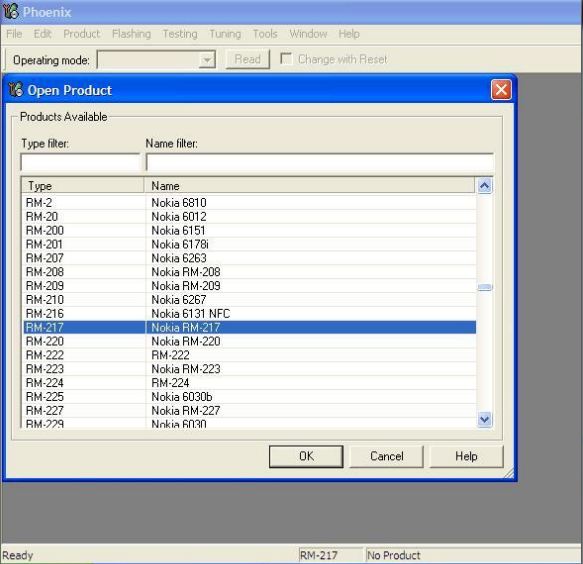Viewport: 583px width, 564px height.
Task: Focus the Name filter input field
Action: click(x=320, y=162)
